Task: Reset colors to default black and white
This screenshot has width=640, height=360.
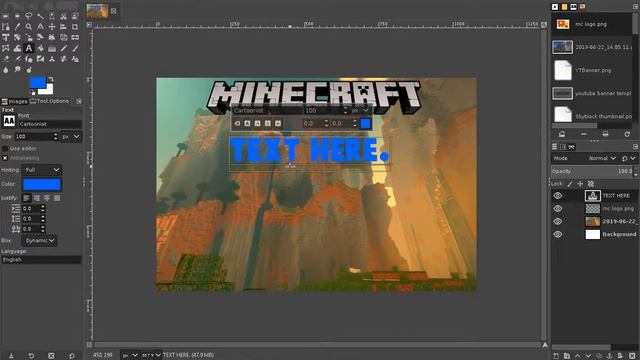Action: 33,93
